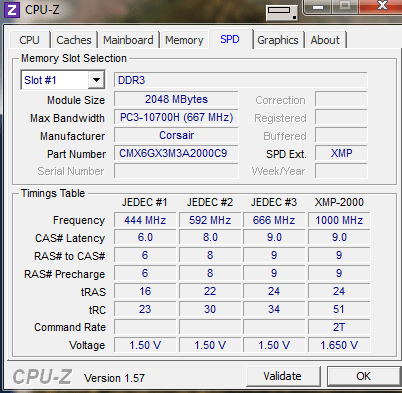Select the 6.0 CAS# Latency value
Image resolution: width=402 pixels, height=393 pixels.
coord(145,237)
